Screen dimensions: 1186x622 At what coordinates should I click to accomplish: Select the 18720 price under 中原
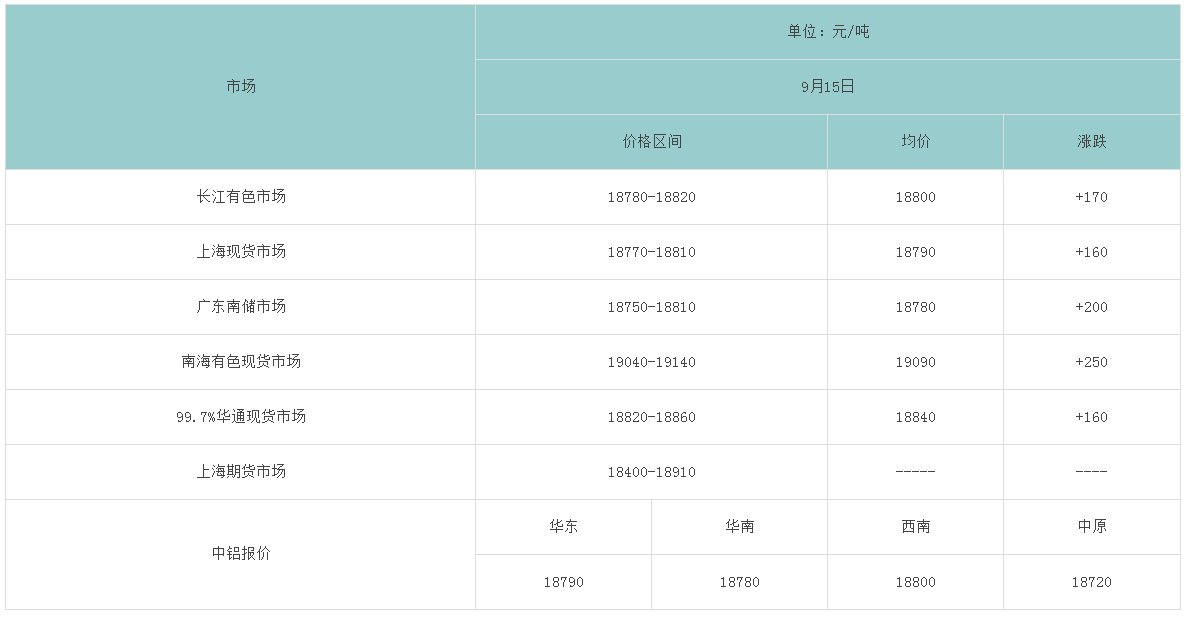1091,582
